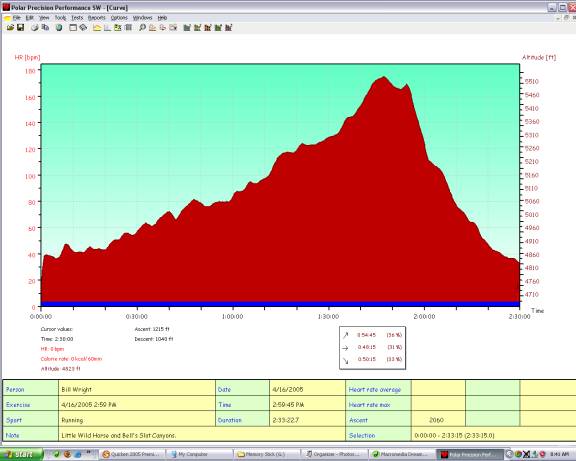Click the Ascent: 1215 ft value
This screenshot has height=461, width=576.
[x=152, y=329]
